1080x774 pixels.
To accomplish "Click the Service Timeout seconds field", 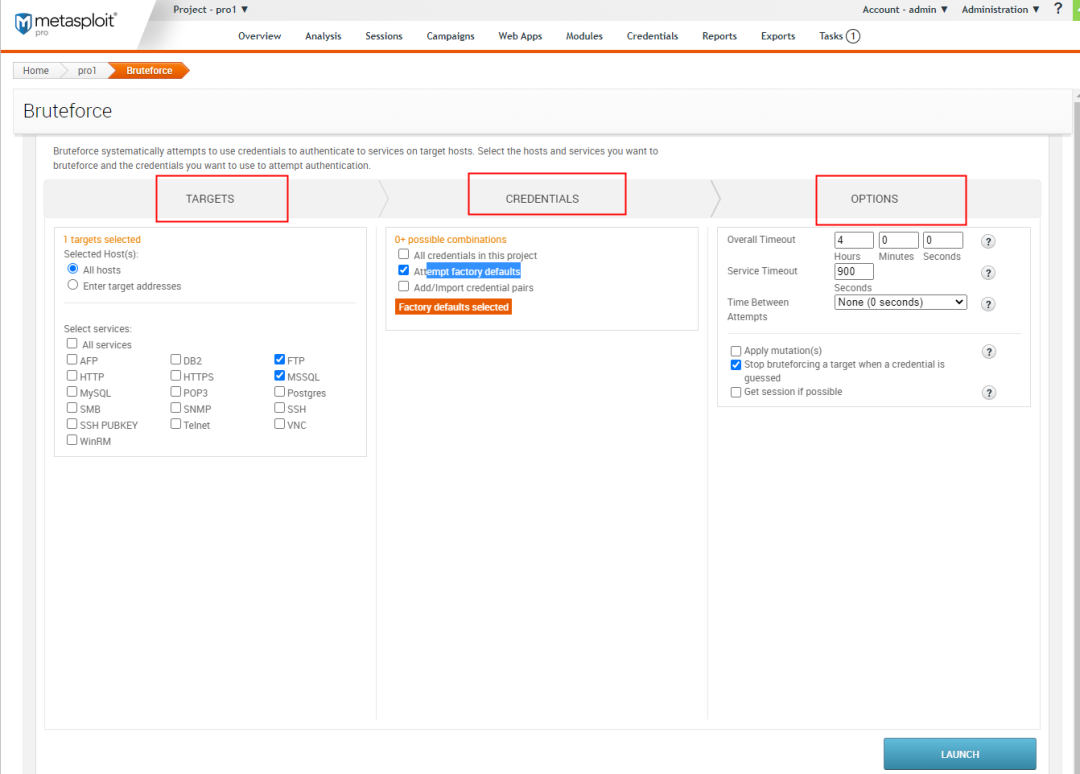I will (853, 271).
